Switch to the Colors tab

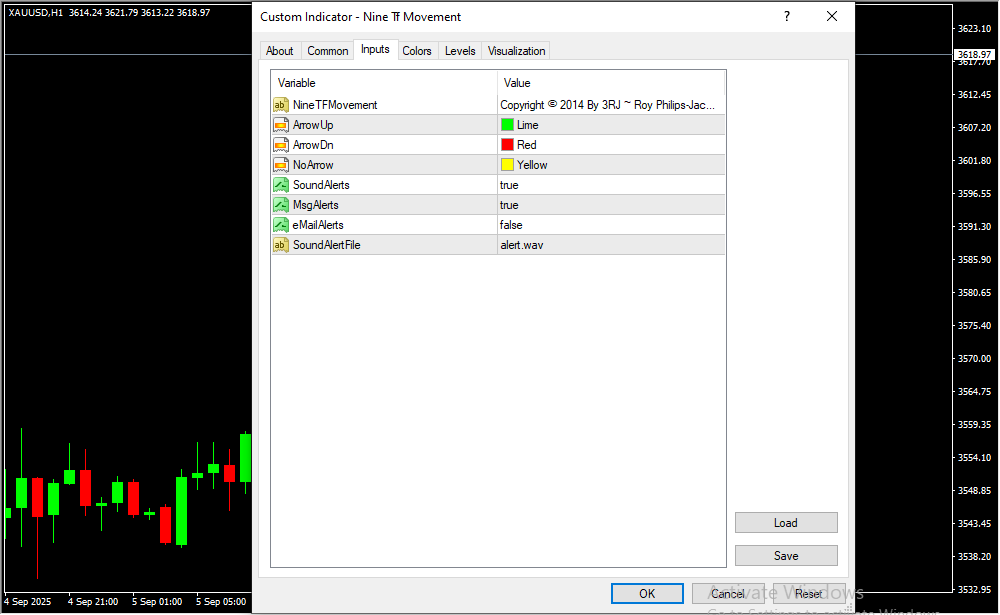(417, 51)
